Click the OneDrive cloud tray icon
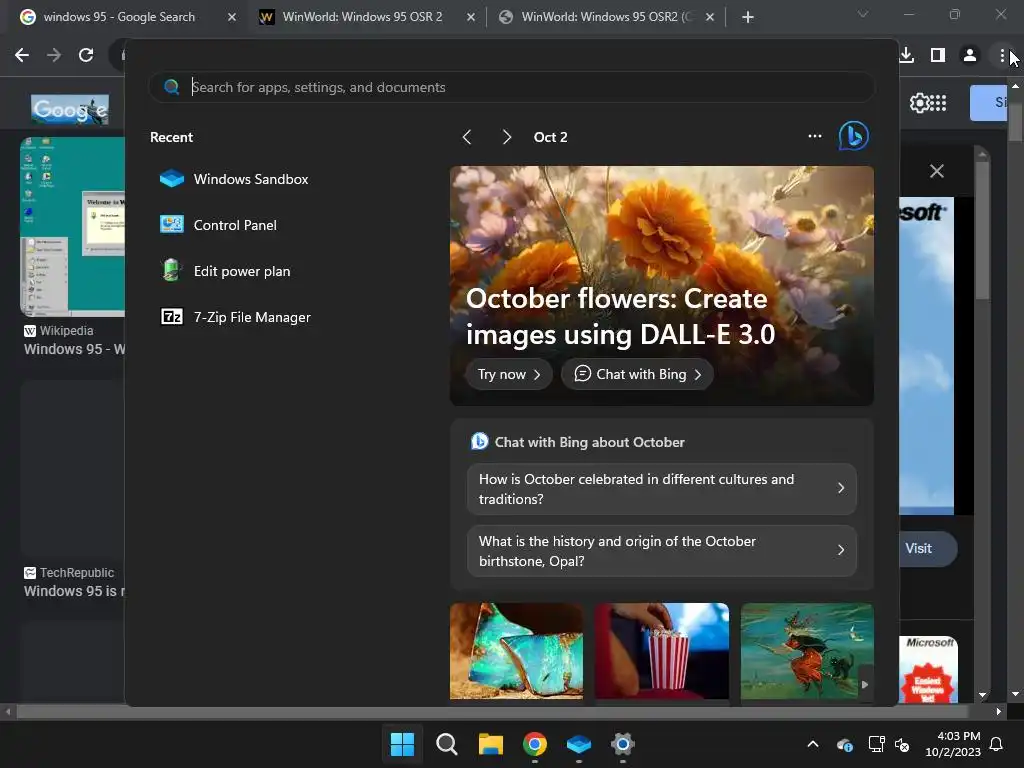Image resolution: width=1024 pixels, height=768 pixels. (x=844, y=744)
